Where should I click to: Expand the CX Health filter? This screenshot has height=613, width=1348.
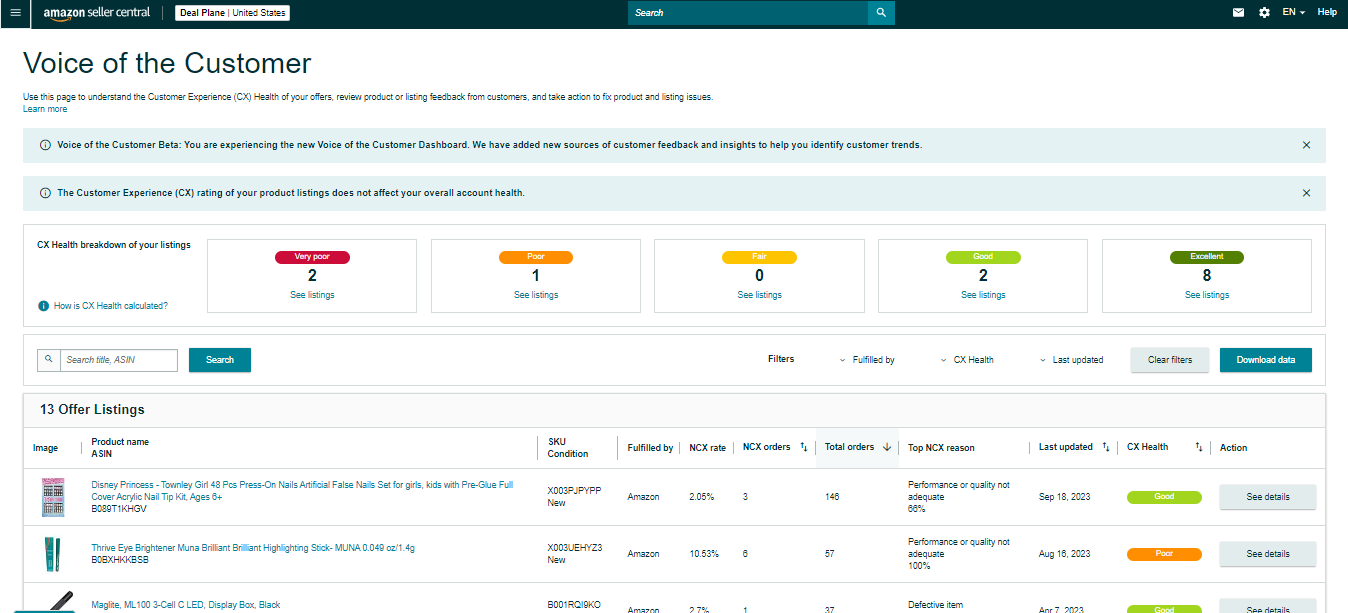[967, 360]
